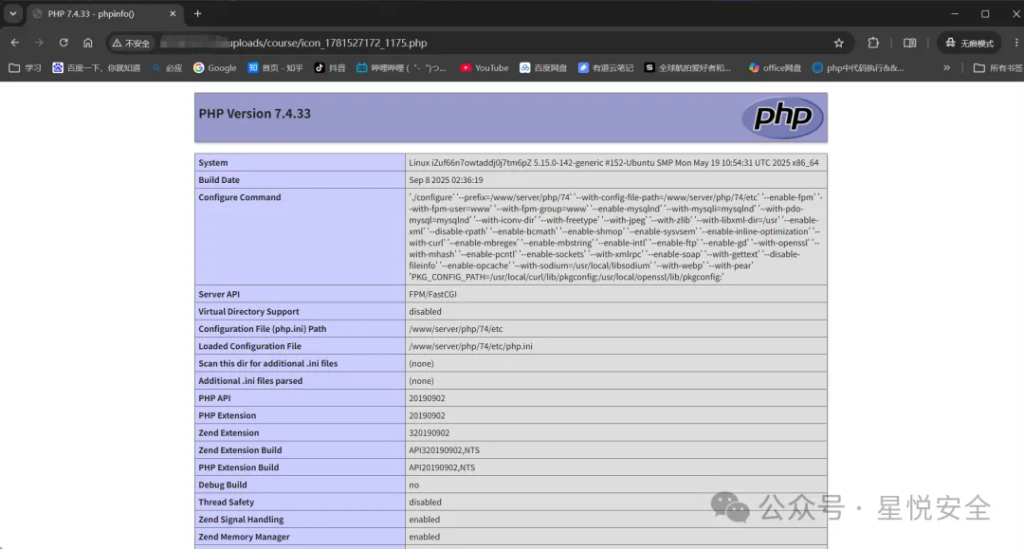
Task: Click the Configuration File (php.ini) Path label
Action: (x=262, y=329)
